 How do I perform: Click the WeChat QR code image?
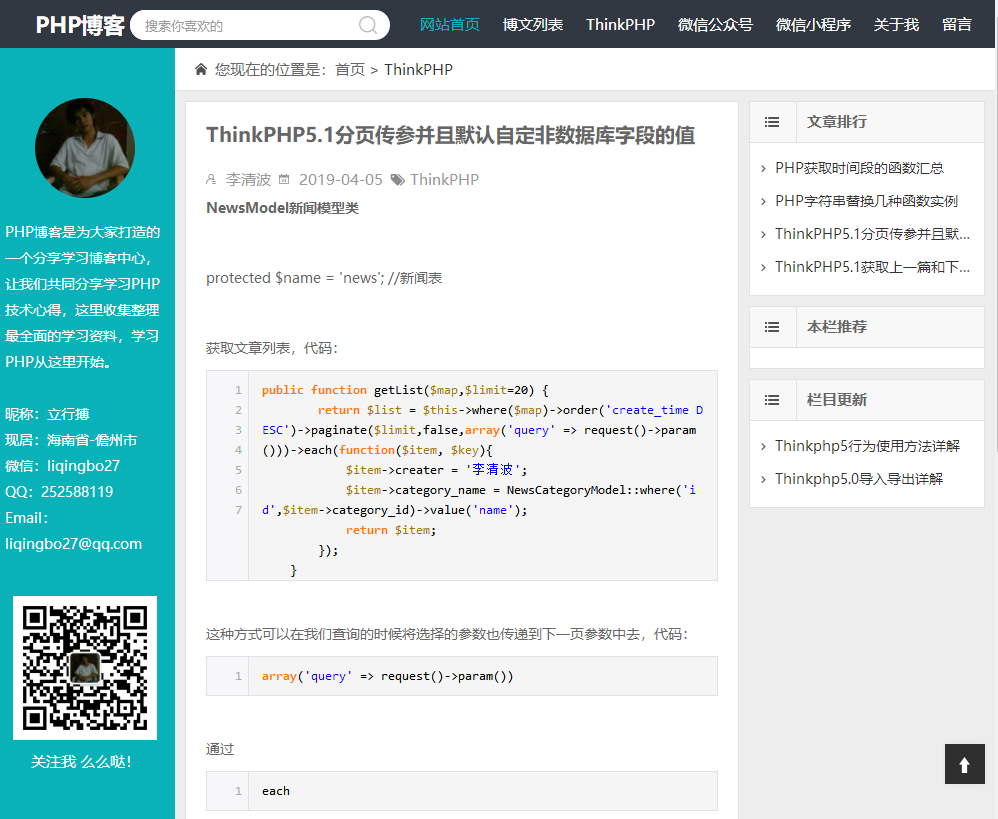[85, 668]
